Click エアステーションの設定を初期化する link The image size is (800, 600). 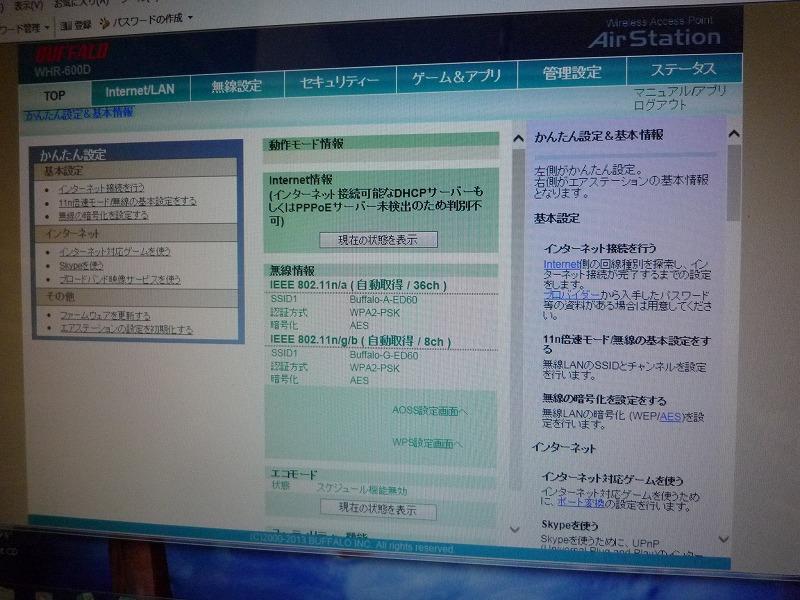[x=127, y=330]
